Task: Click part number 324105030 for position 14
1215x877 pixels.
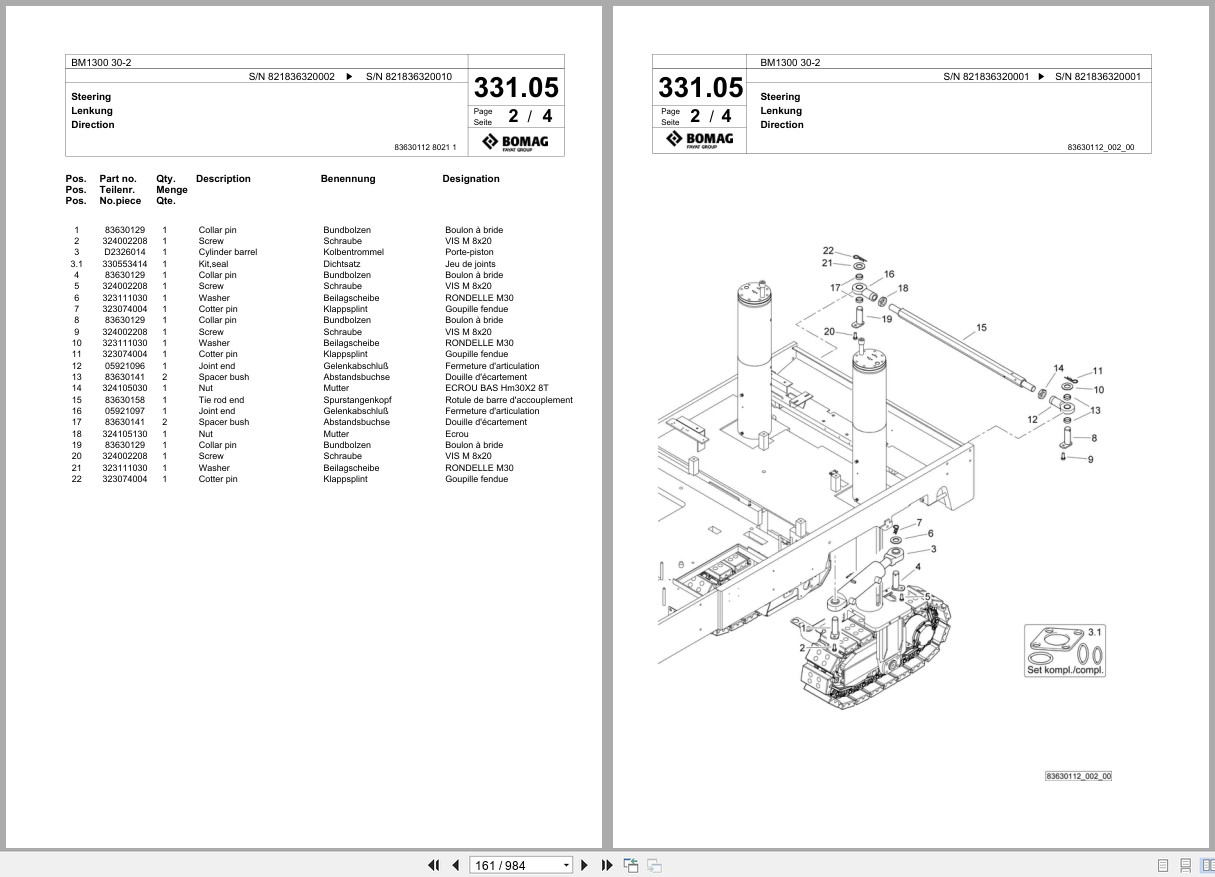Action: point(124,388)
